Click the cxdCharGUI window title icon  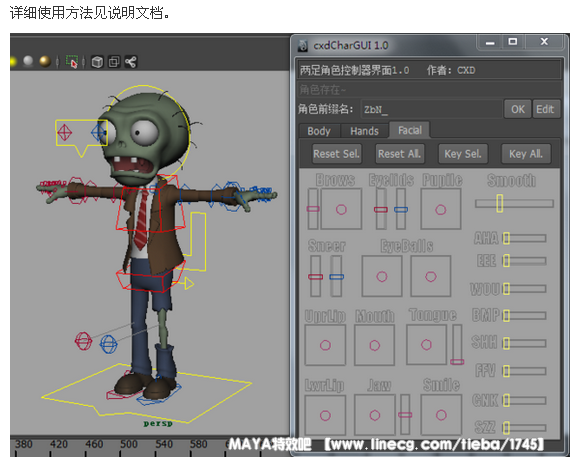point(303,45)
